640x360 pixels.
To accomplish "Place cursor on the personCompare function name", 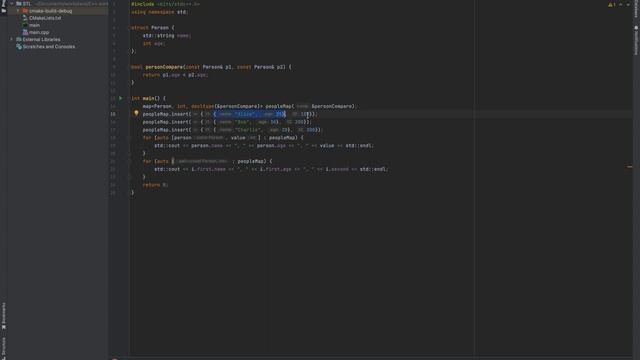I will pos(164,67).
